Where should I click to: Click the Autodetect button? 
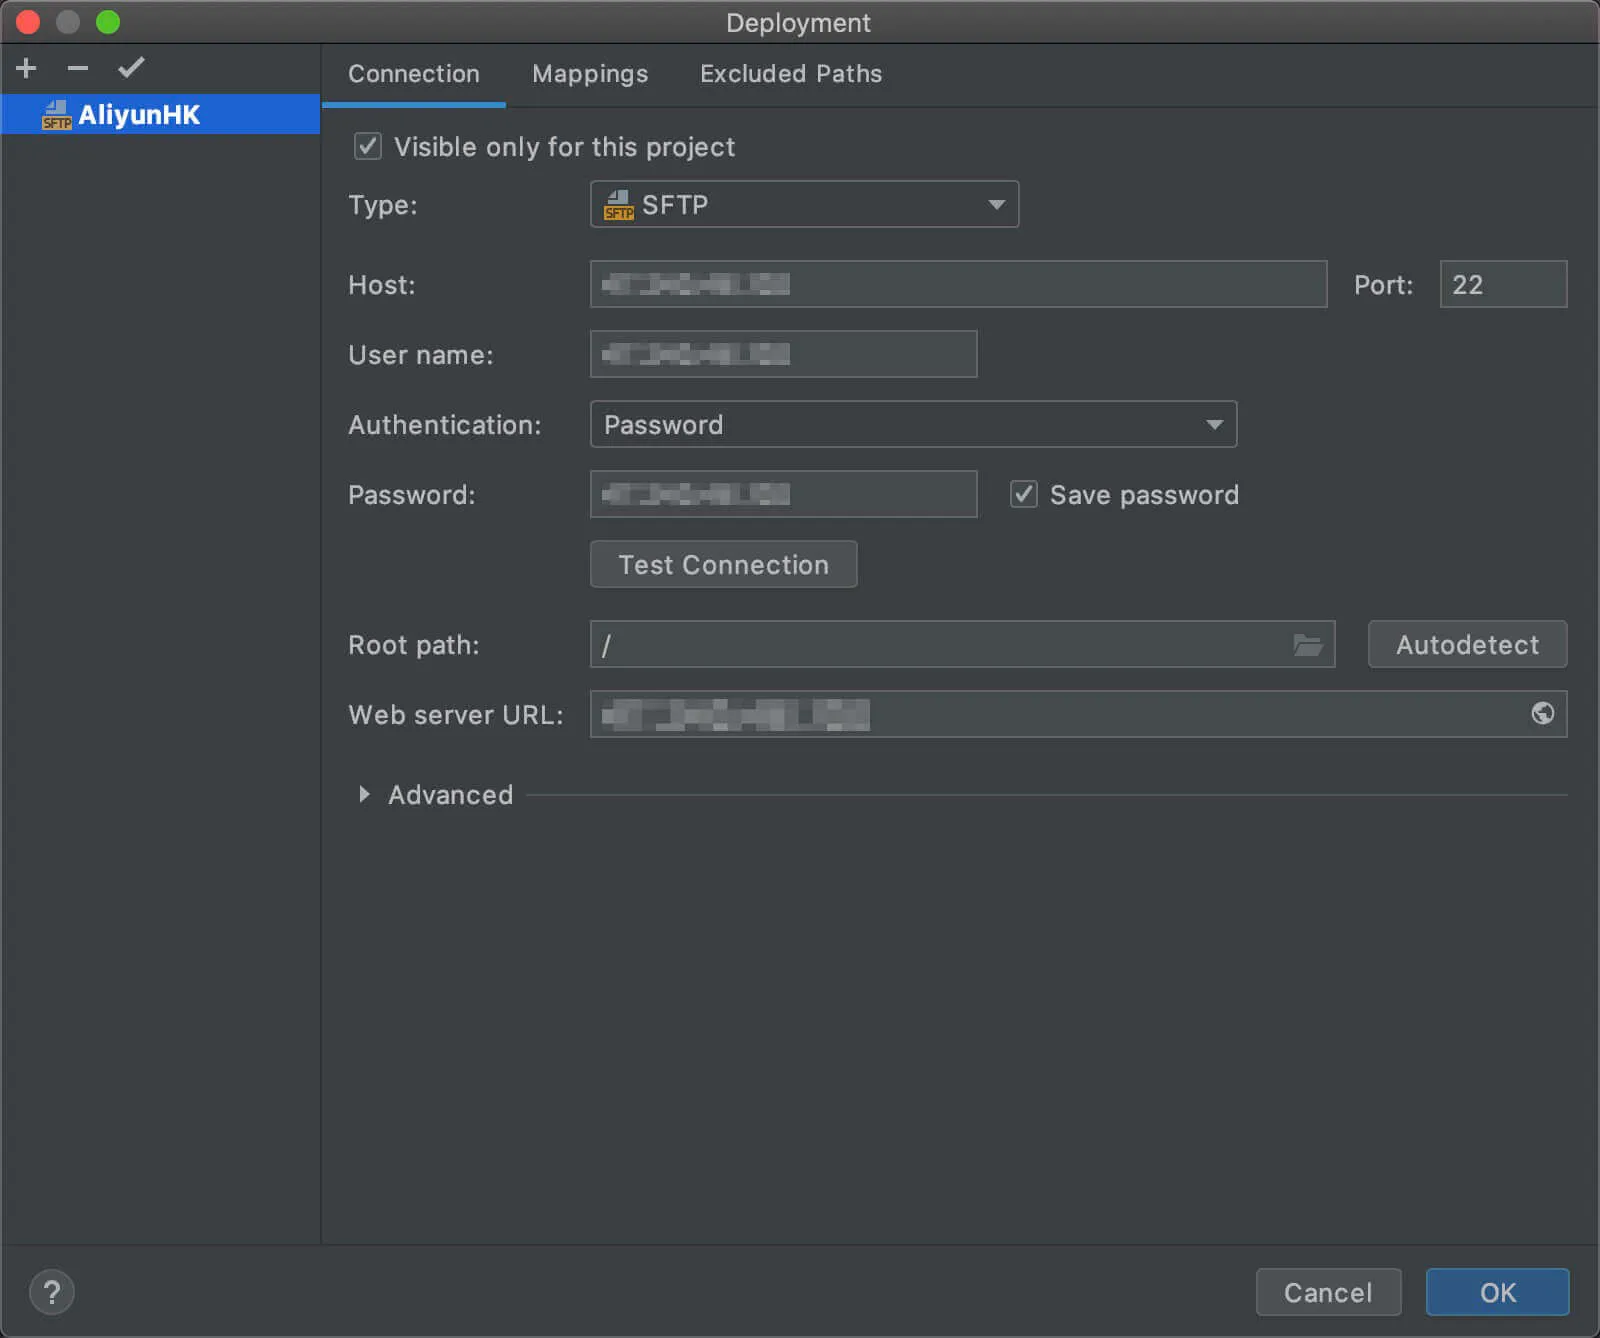1466,645
